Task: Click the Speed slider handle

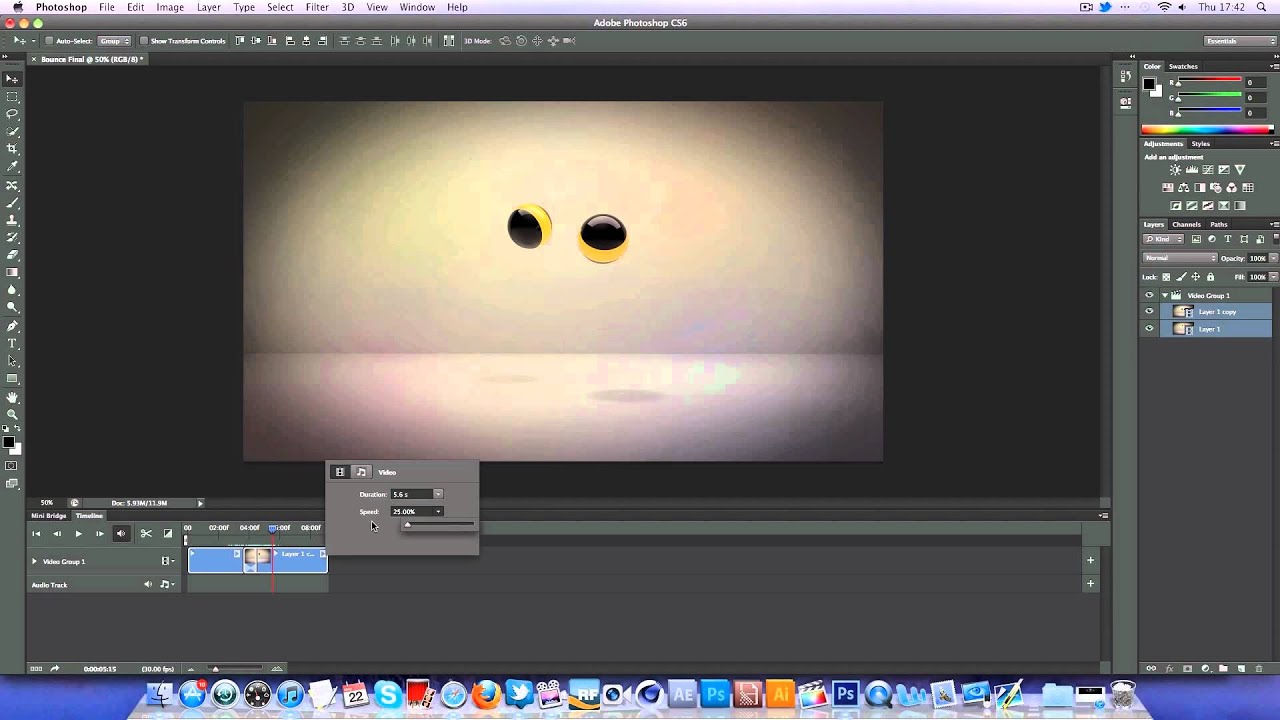Action: pos(407,525)
